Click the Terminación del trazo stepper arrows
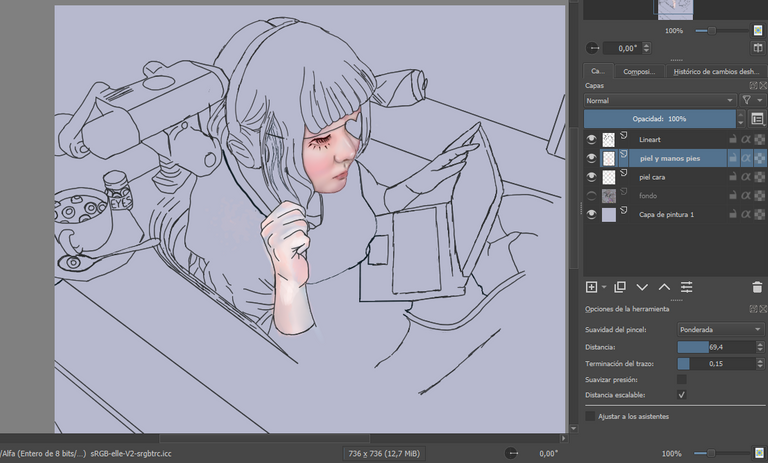Viewport: 768px width, 463px height. (x=760, y=364)
